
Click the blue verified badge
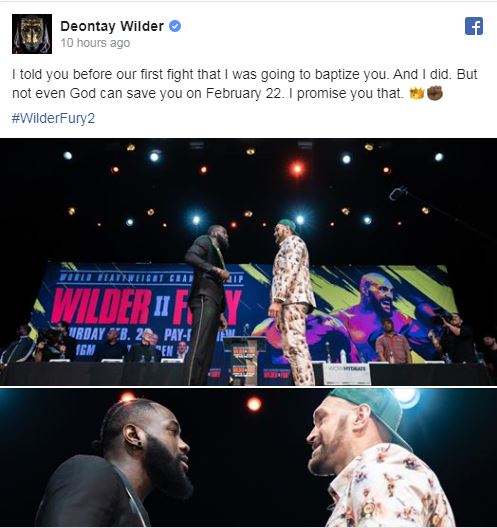pyautogui.click(x=175, y=26)
